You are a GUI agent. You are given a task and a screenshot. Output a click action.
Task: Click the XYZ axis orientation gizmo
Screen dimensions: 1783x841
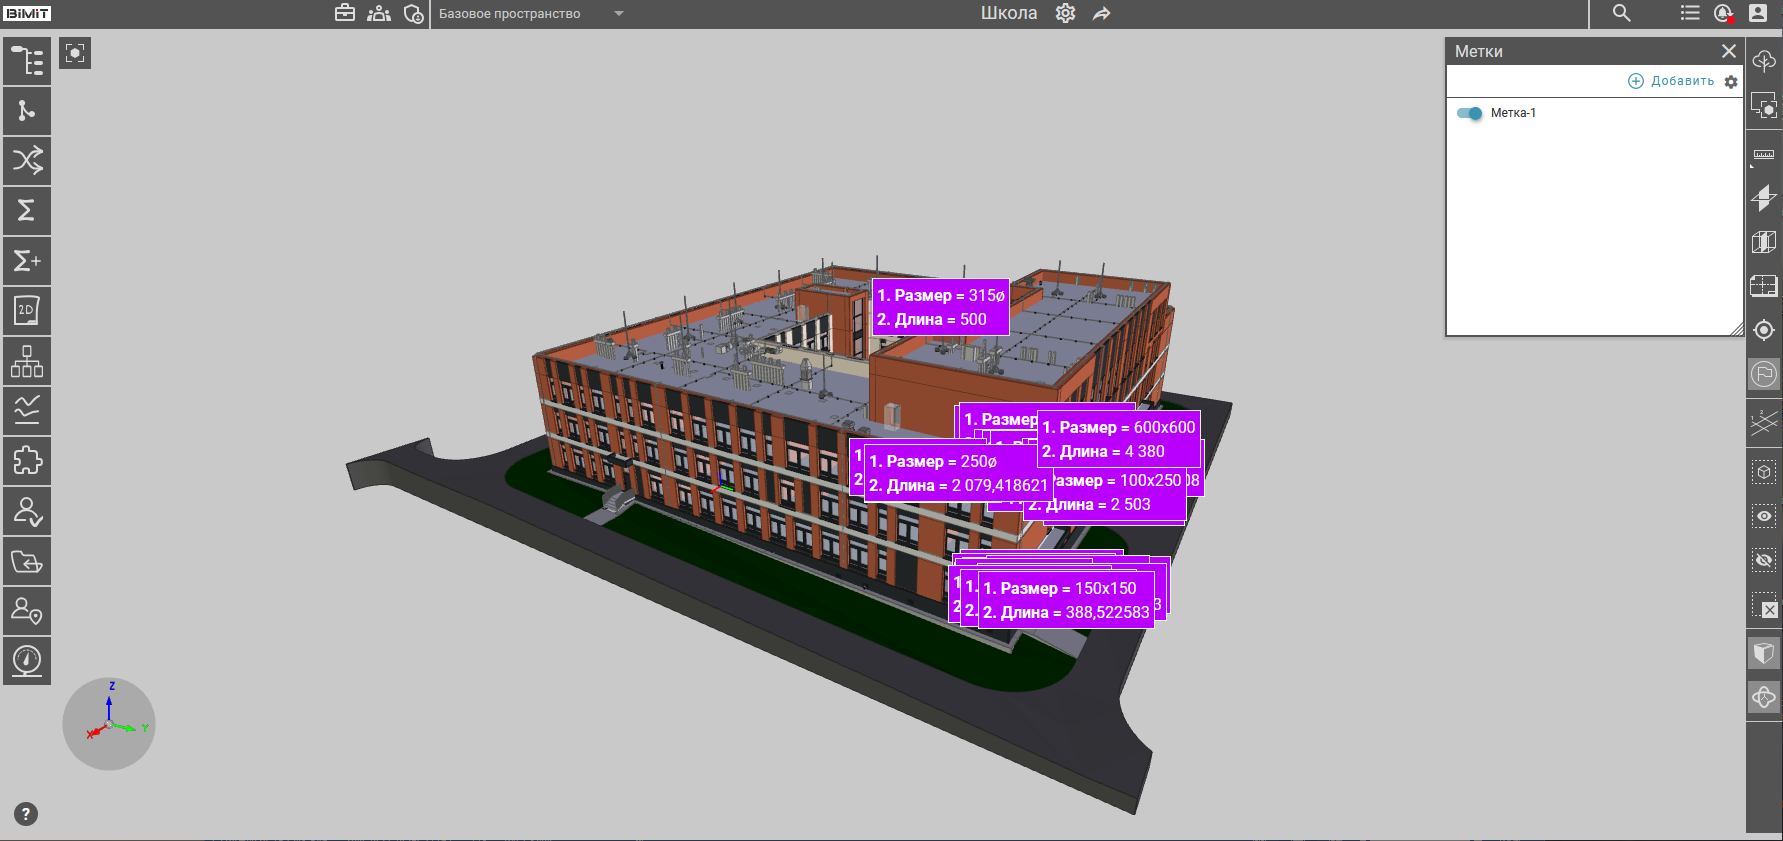[109, 724]
